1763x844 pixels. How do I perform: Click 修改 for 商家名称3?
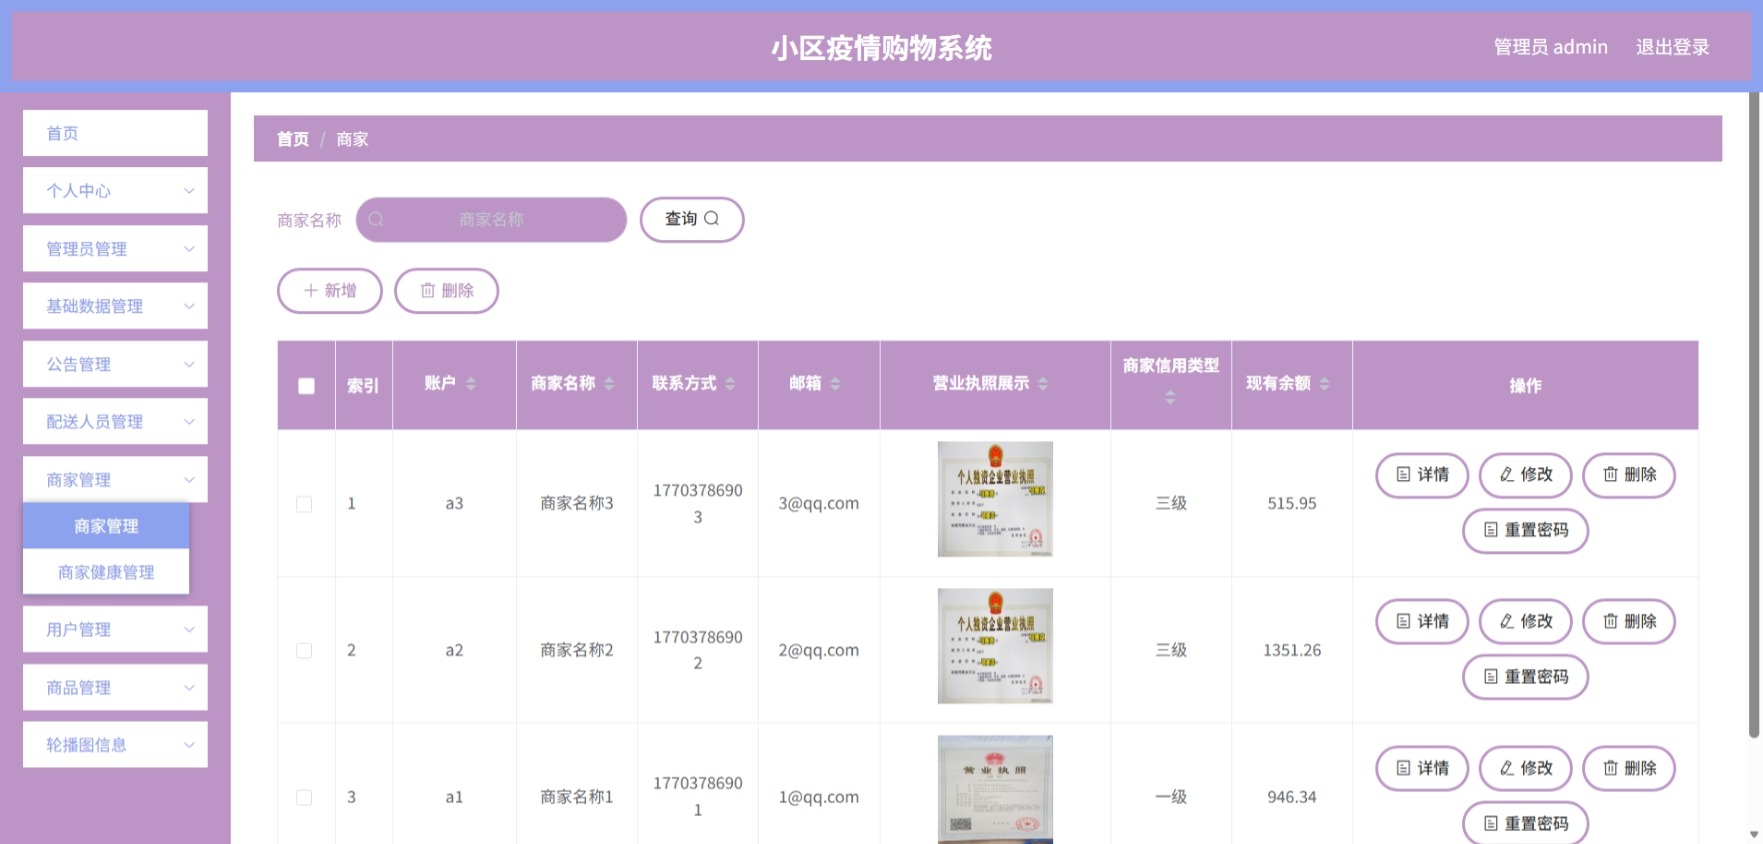(1526, 475)
